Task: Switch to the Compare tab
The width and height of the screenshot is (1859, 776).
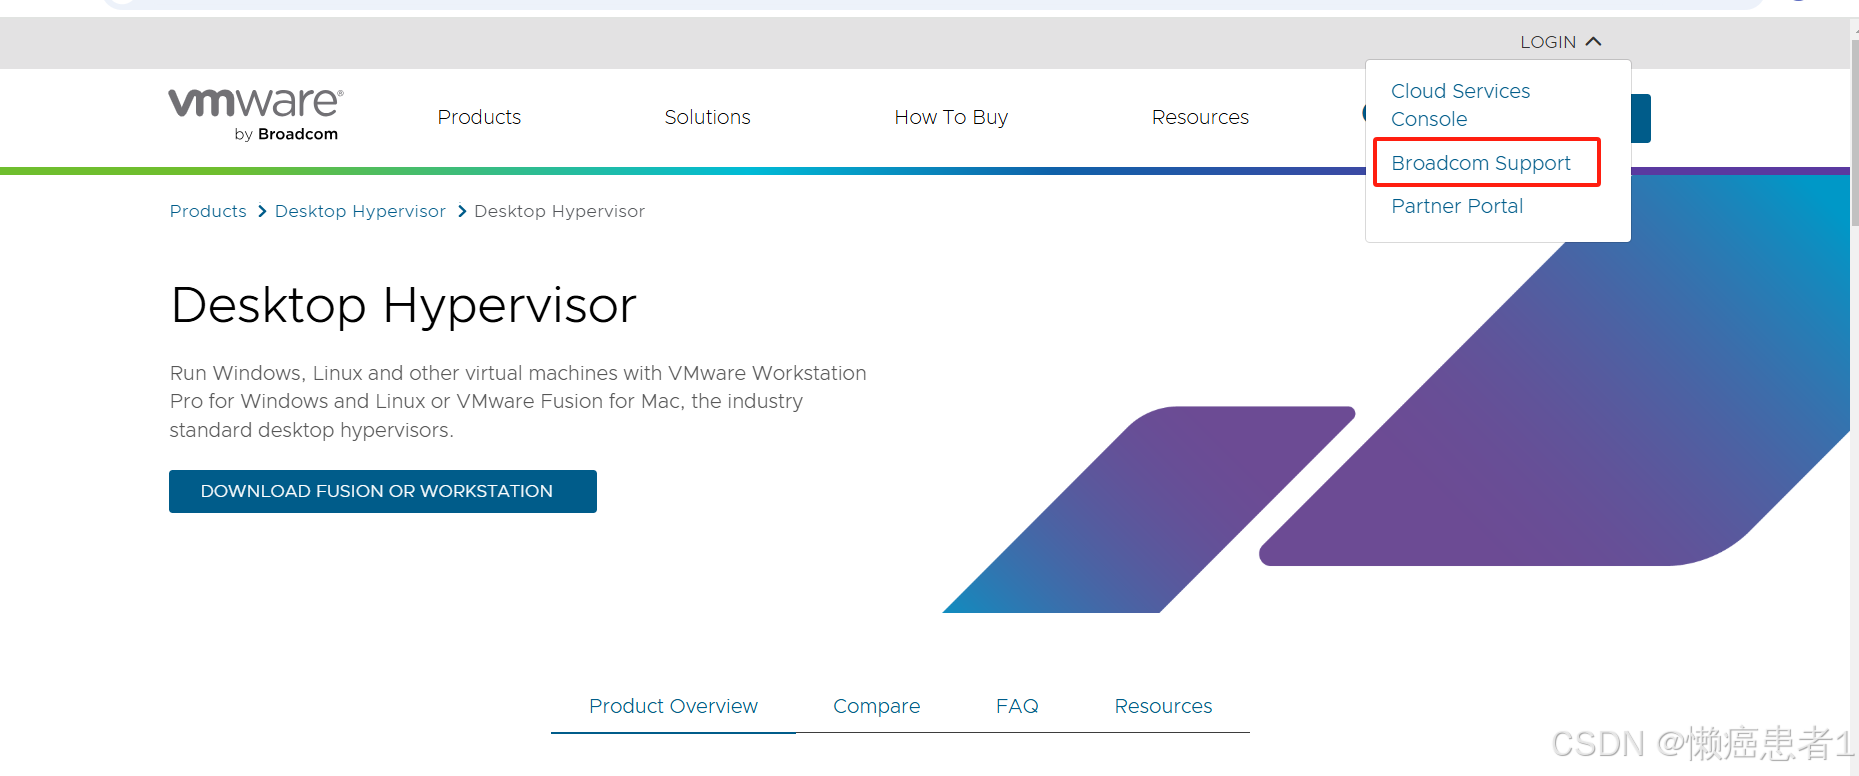Action: pyautogui.click(x=876, y=706)
